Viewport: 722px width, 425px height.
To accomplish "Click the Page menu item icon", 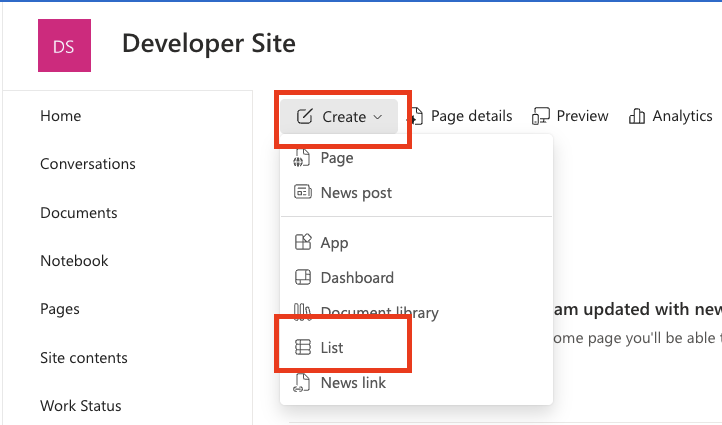I will click(x=302, y=158).
